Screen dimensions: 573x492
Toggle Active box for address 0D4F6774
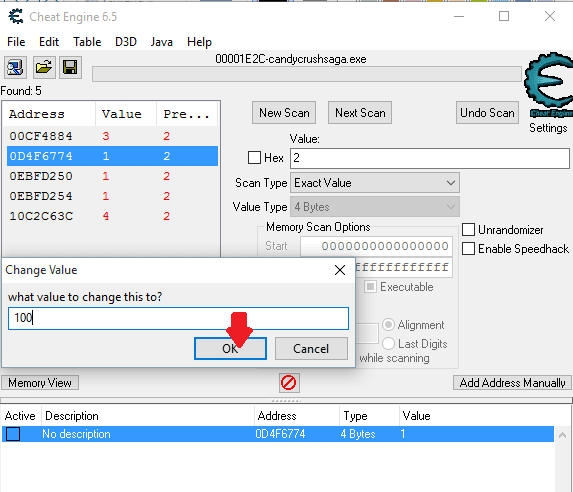(13, 434)
